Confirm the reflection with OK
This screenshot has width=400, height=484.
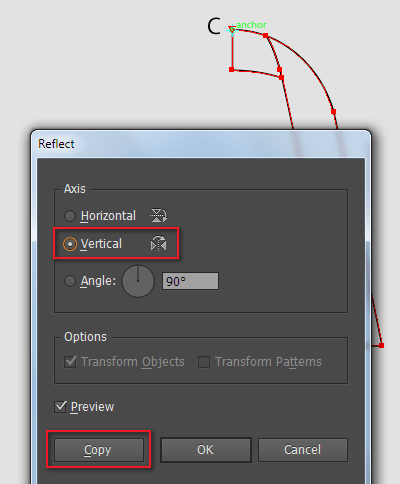(205, 450)
